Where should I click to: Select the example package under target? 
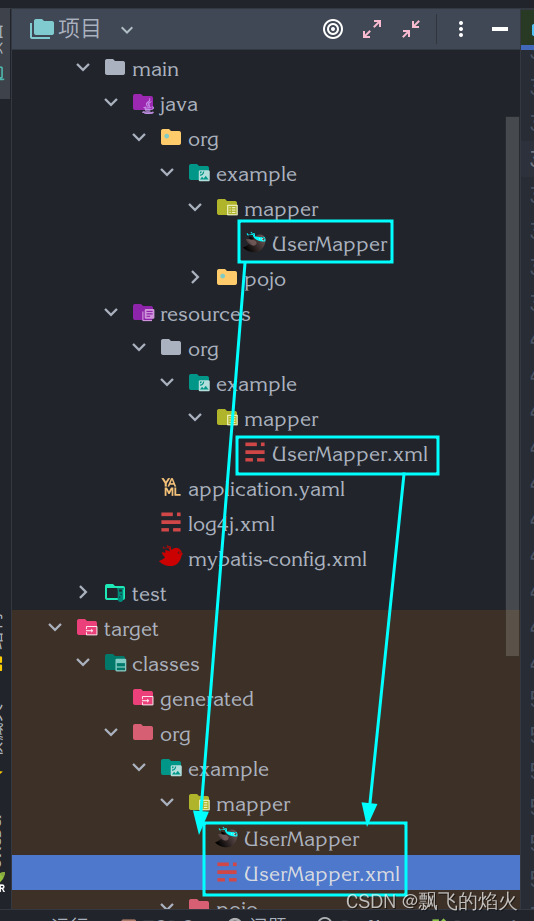pyautogui.click(x=229, y=769)
